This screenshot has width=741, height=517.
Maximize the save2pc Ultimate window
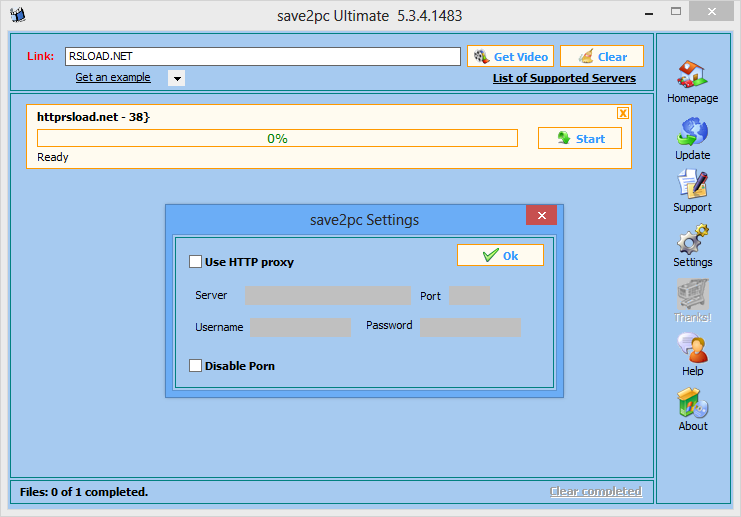pyautogui.click(x=676, y=11)
